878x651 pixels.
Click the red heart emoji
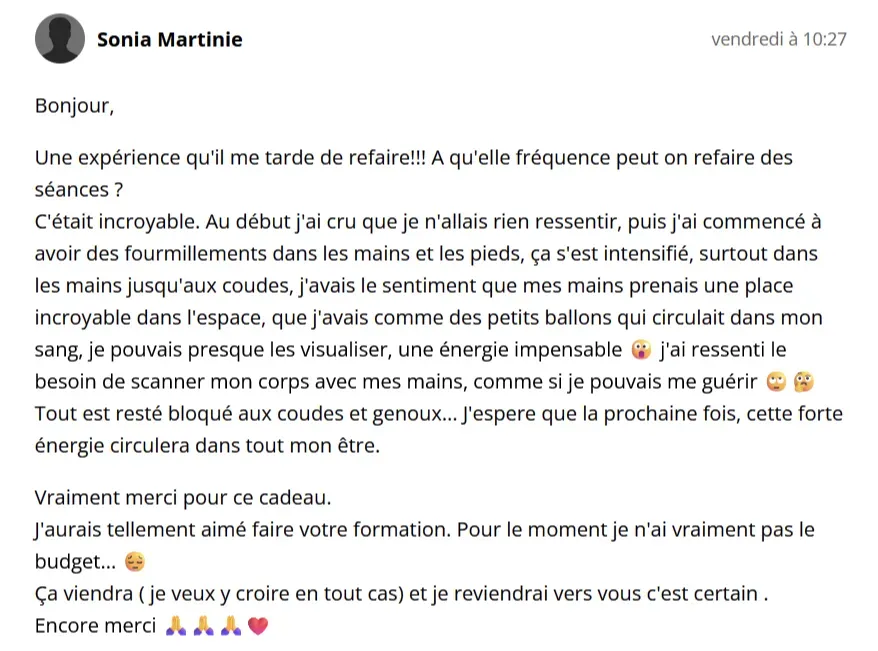(258, 625)
